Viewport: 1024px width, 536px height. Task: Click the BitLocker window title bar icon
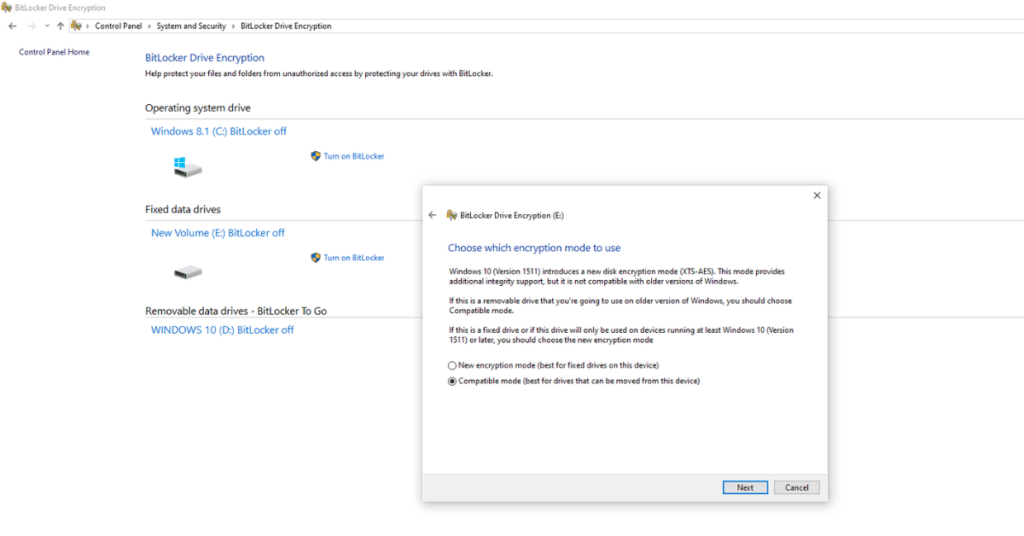[7, 8]
